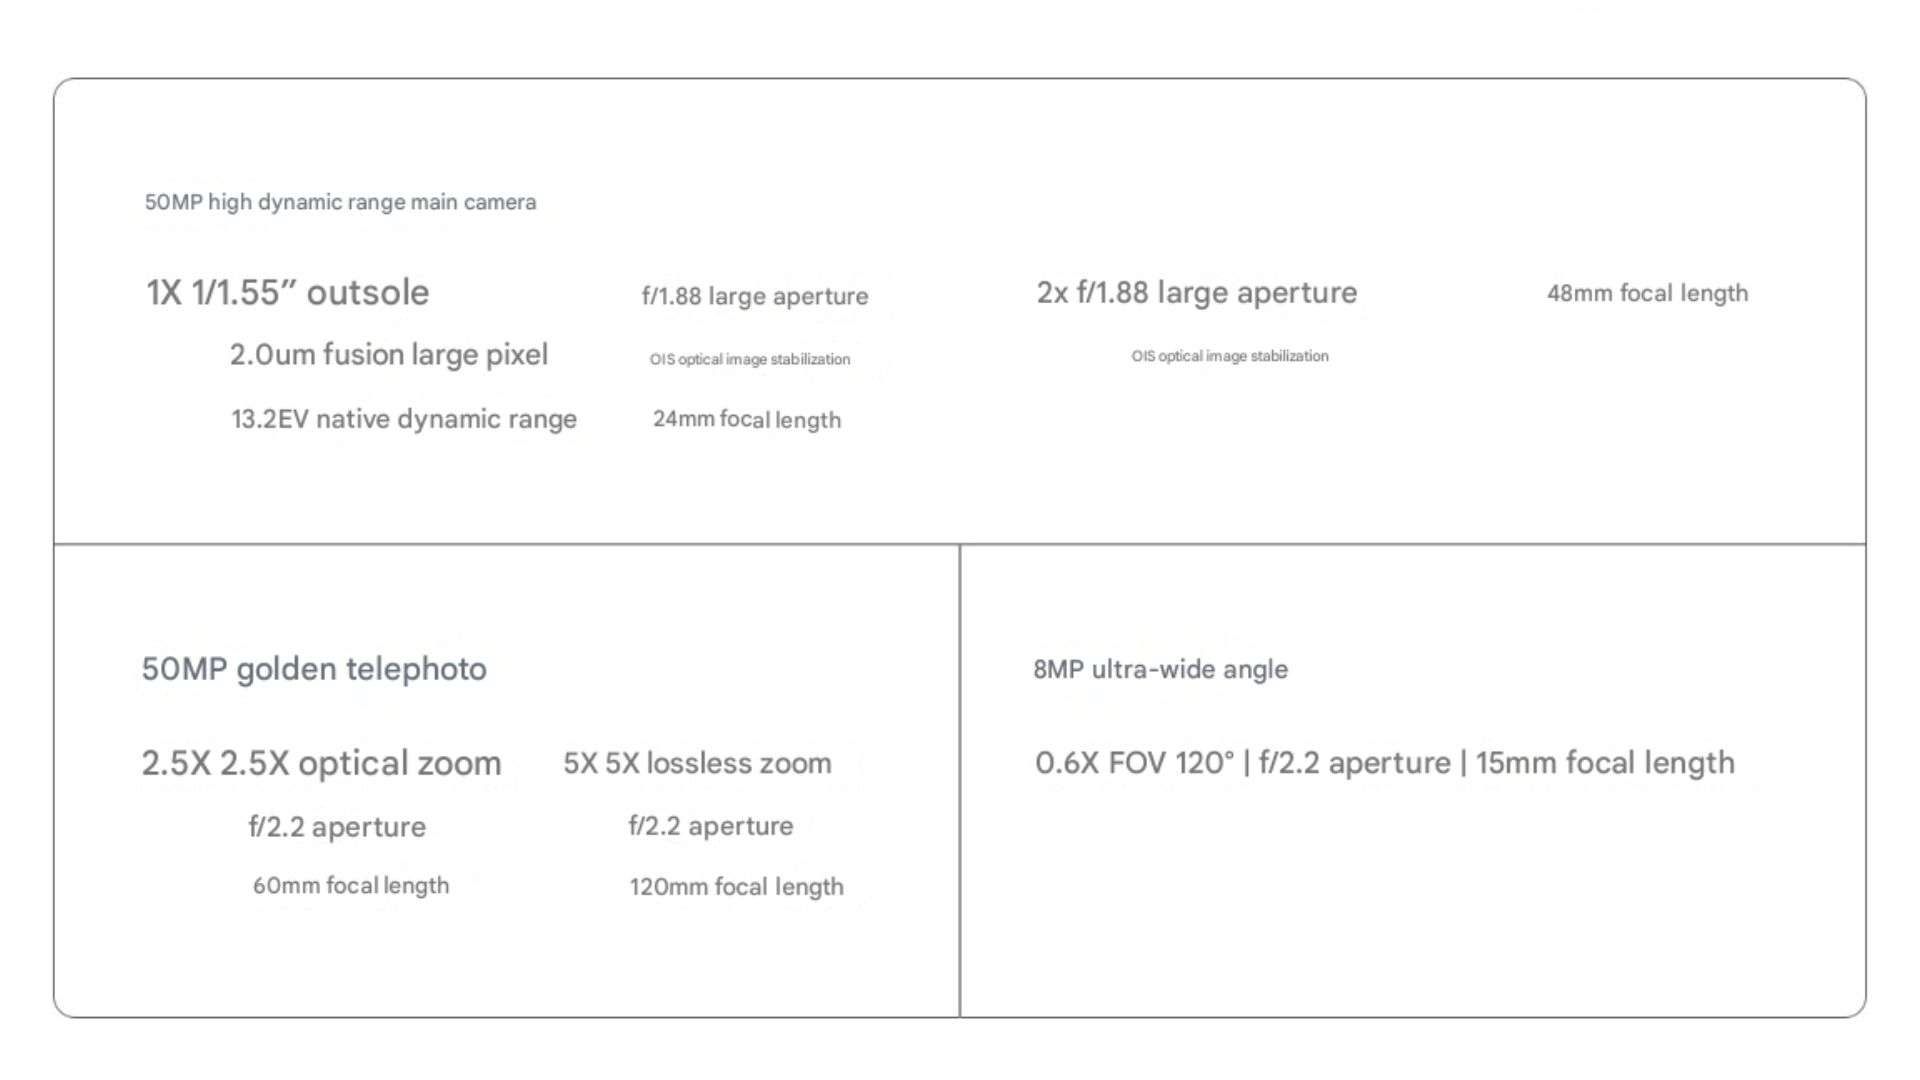Click '2.5X 2.5X optical zoom' text
Screen dimensions: 1920x1080
point(321,763)
